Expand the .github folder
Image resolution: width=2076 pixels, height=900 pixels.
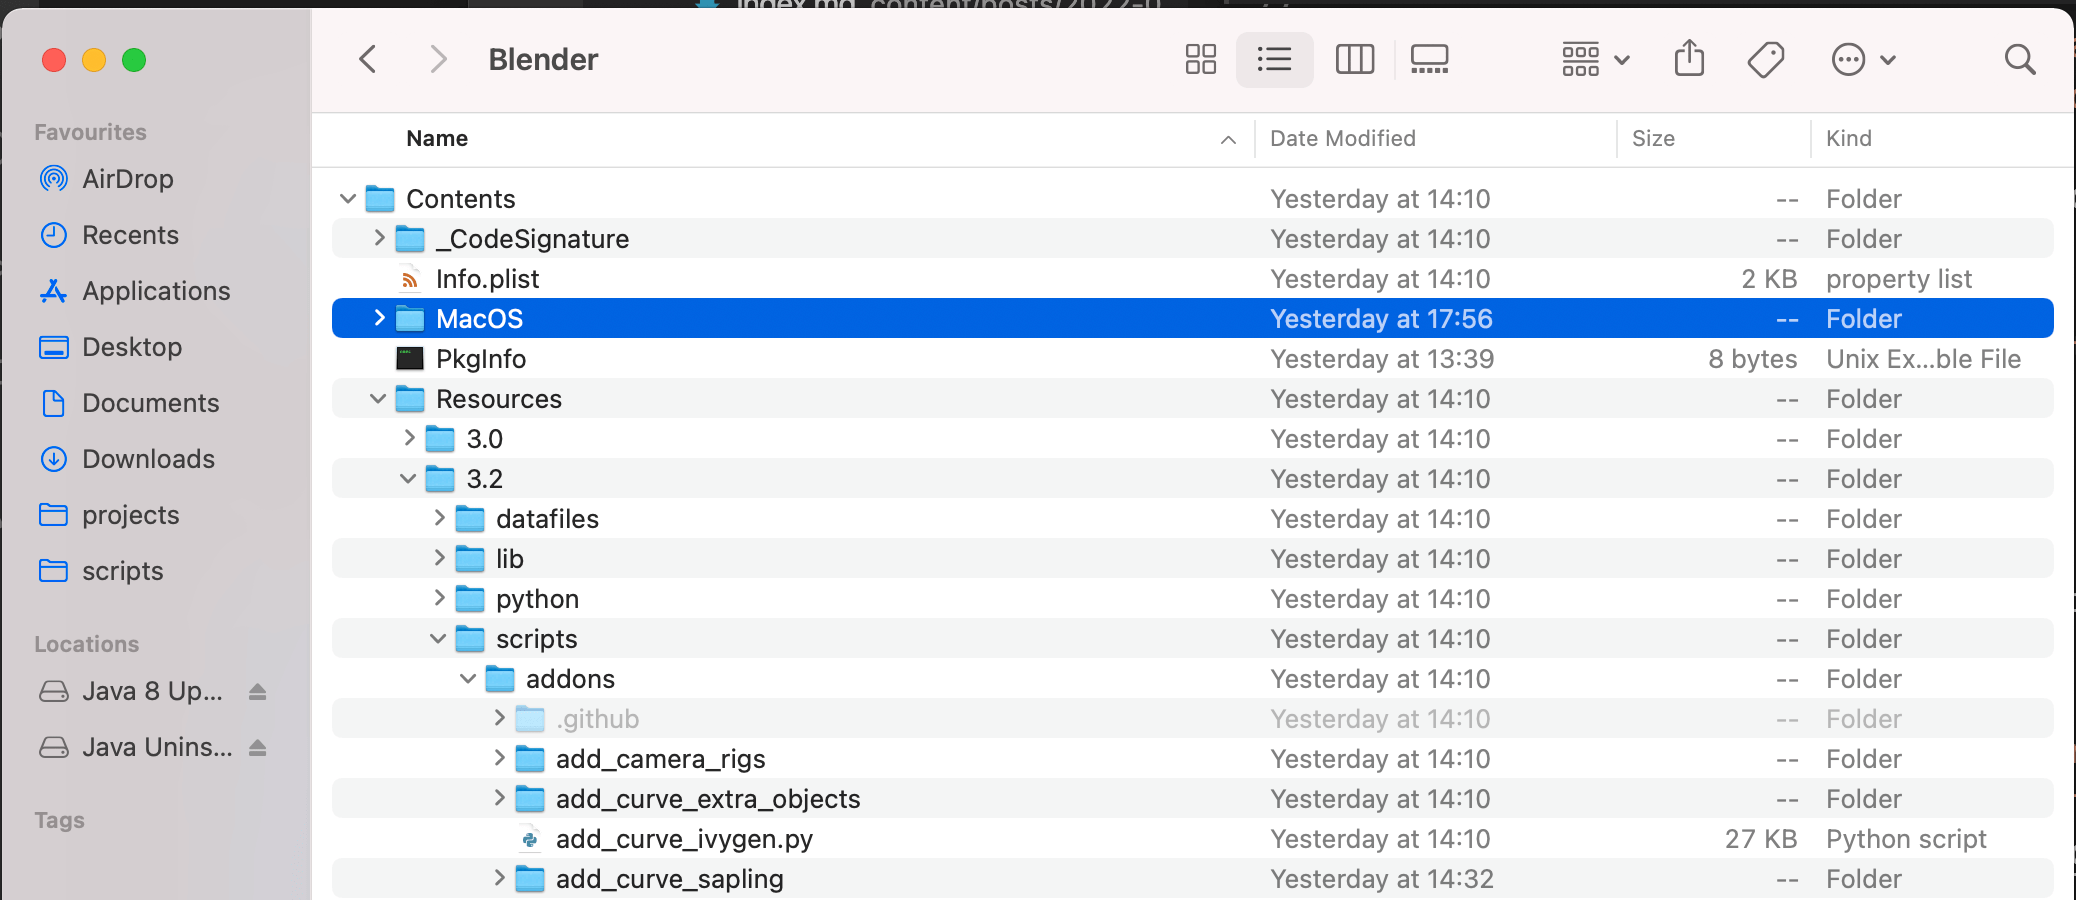point(499,718)
